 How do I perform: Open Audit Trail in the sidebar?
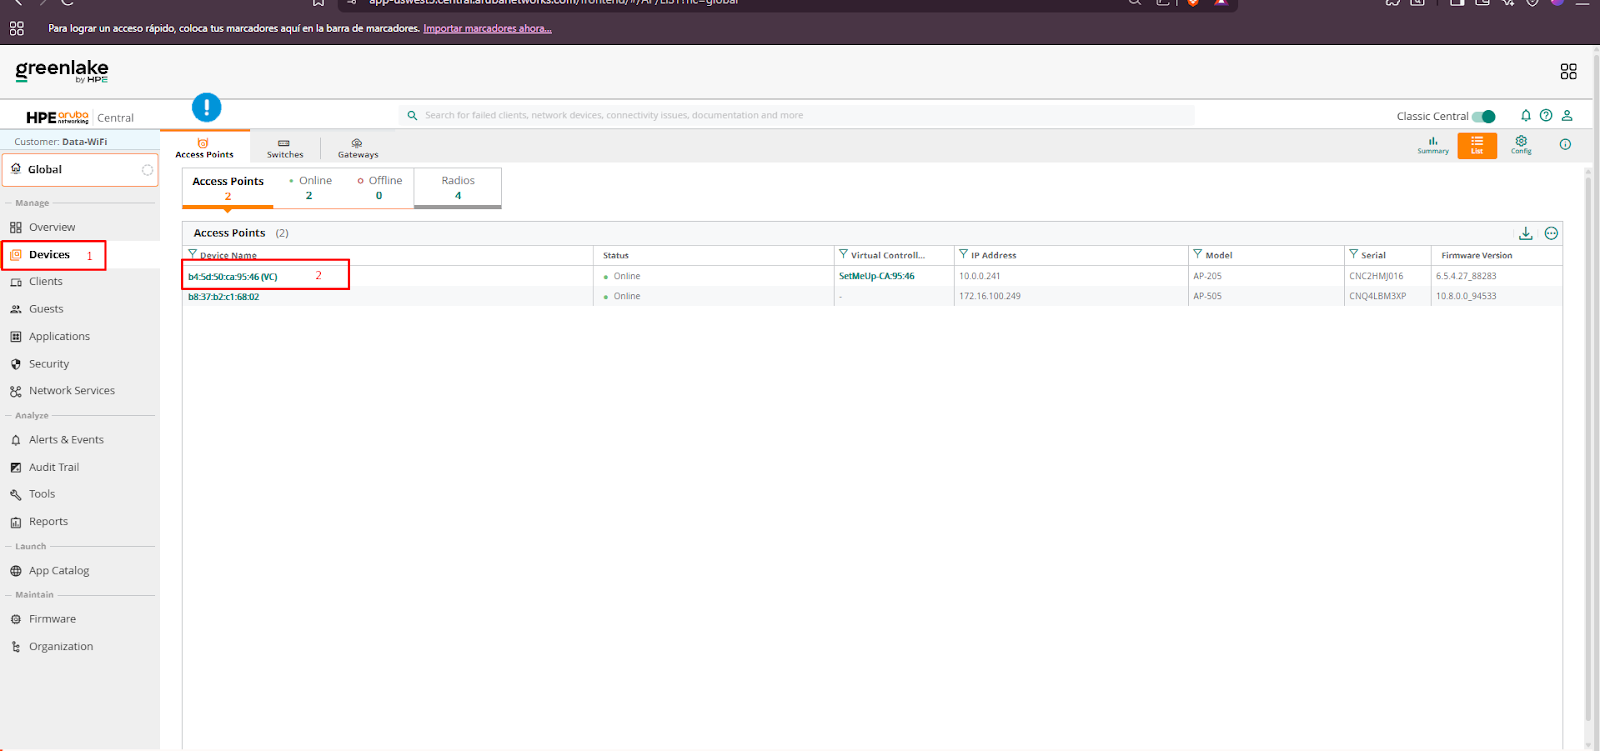point(54,467)
